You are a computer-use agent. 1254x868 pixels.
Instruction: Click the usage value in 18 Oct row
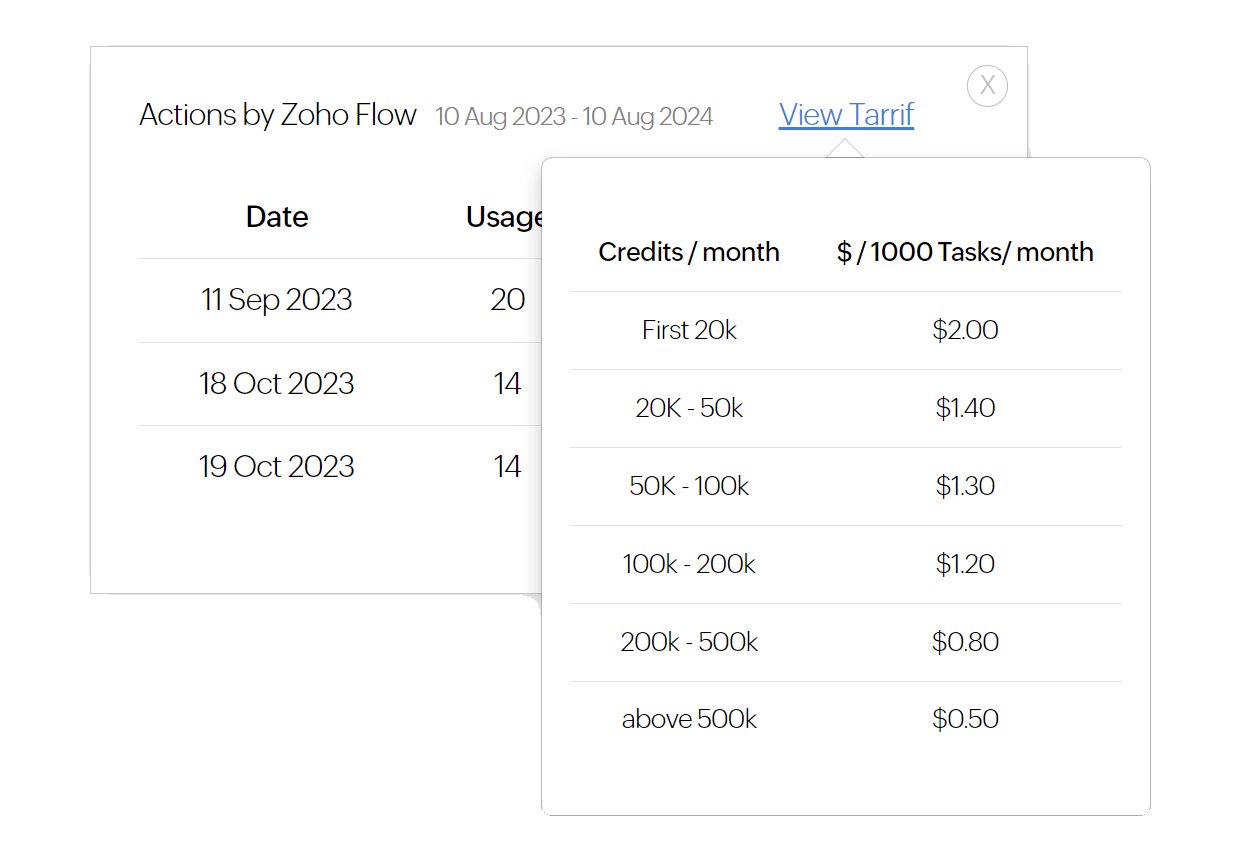(508, 384)
